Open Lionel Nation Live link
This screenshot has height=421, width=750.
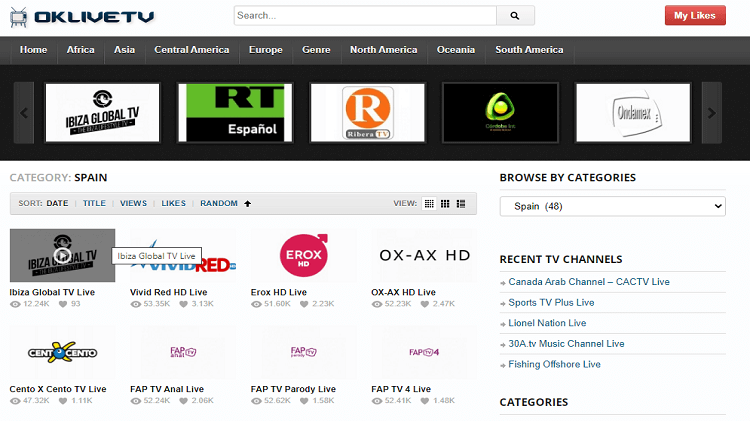click(x=547, y=323)
